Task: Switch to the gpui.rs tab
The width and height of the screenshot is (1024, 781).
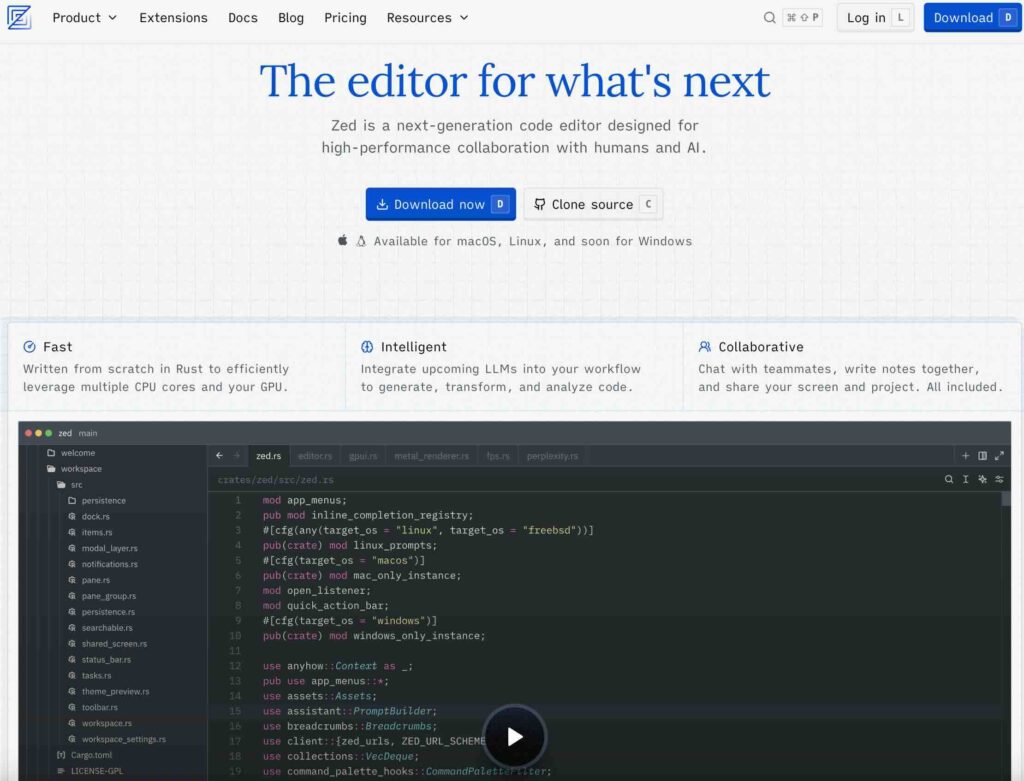Action: pos(363,456)
